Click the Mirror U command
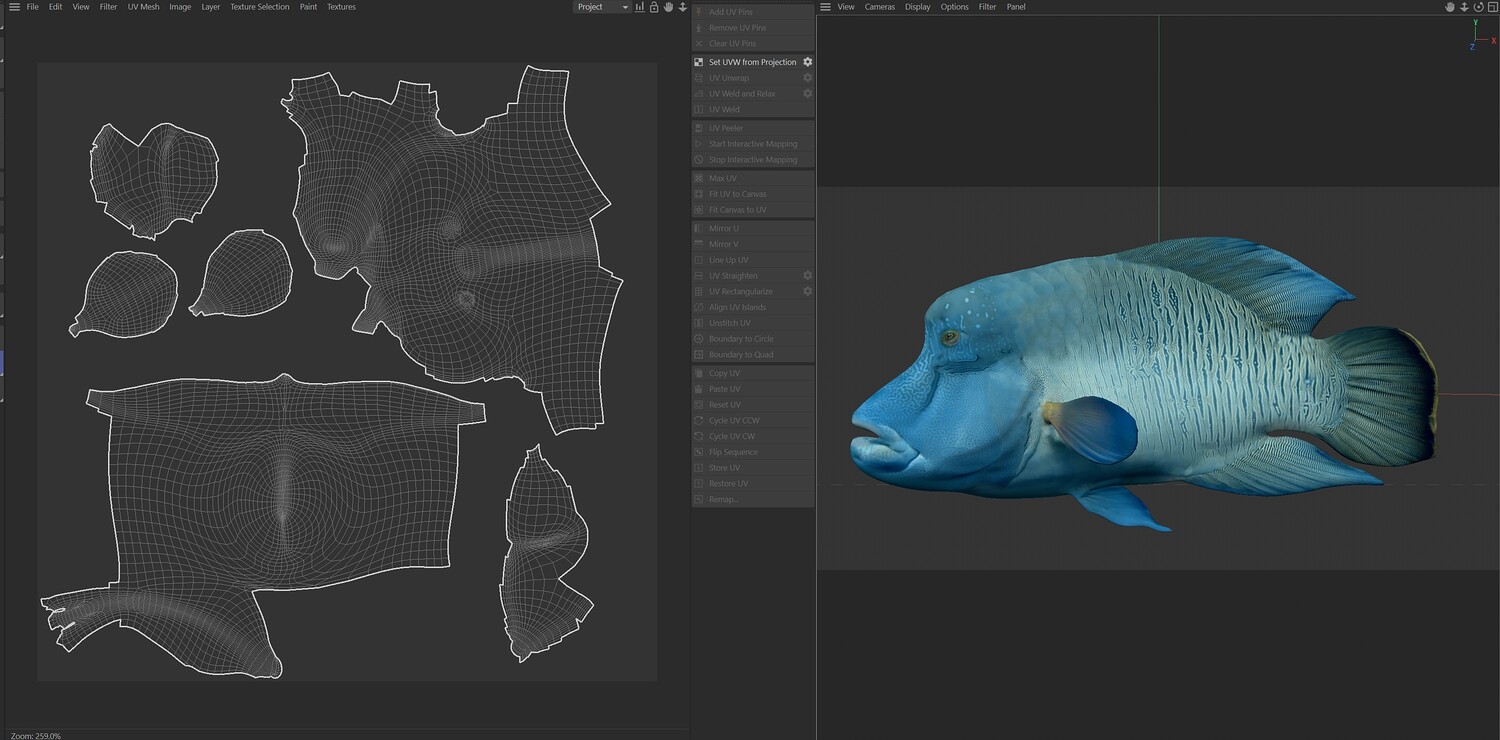The image size is (1500, 740). coord(753,228)
